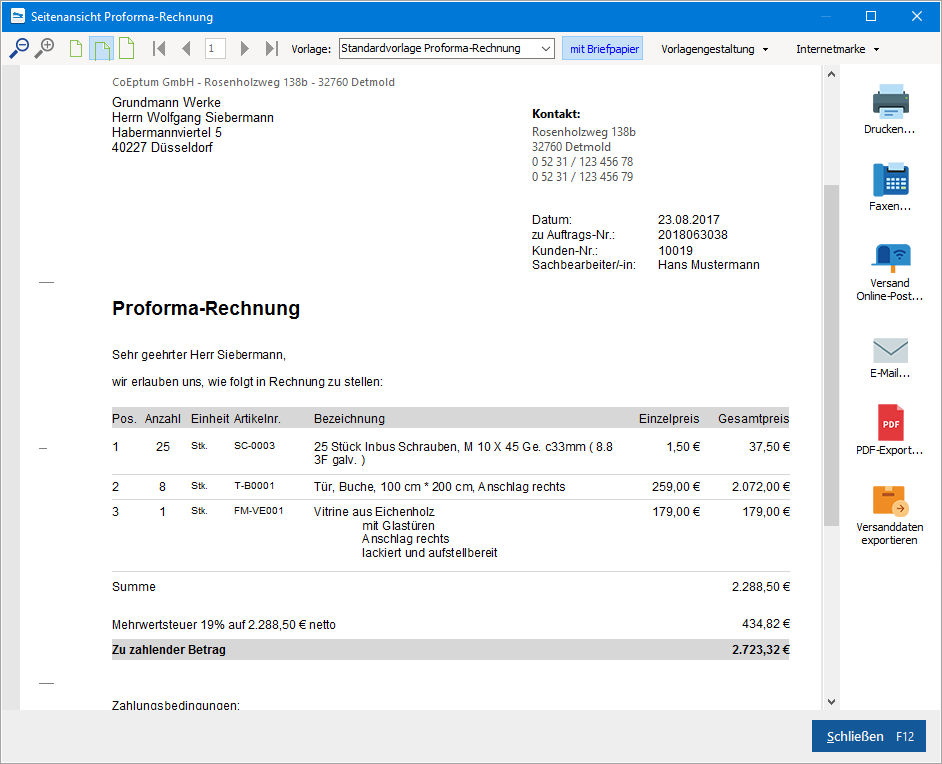The image size is (942, 764).
Task: Click the Zu zahlender Betrag label
Action: (x=169, y=649)
